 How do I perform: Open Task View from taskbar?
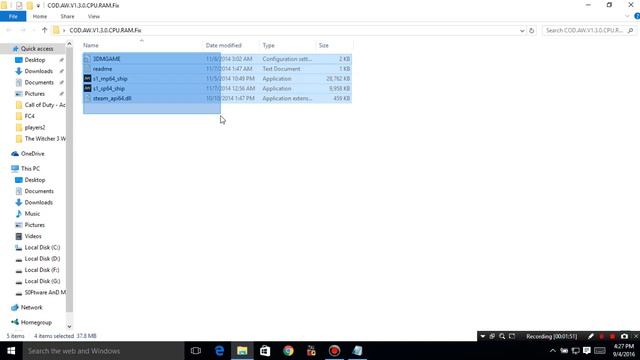(x=196, y=351)
